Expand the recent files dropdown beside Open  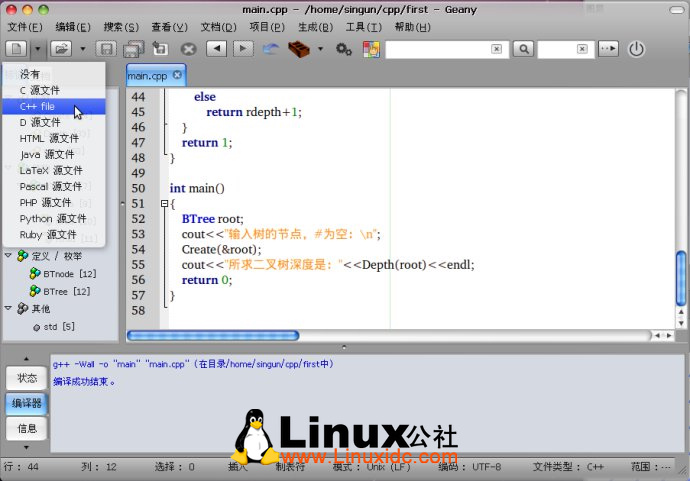coord(83,49)
